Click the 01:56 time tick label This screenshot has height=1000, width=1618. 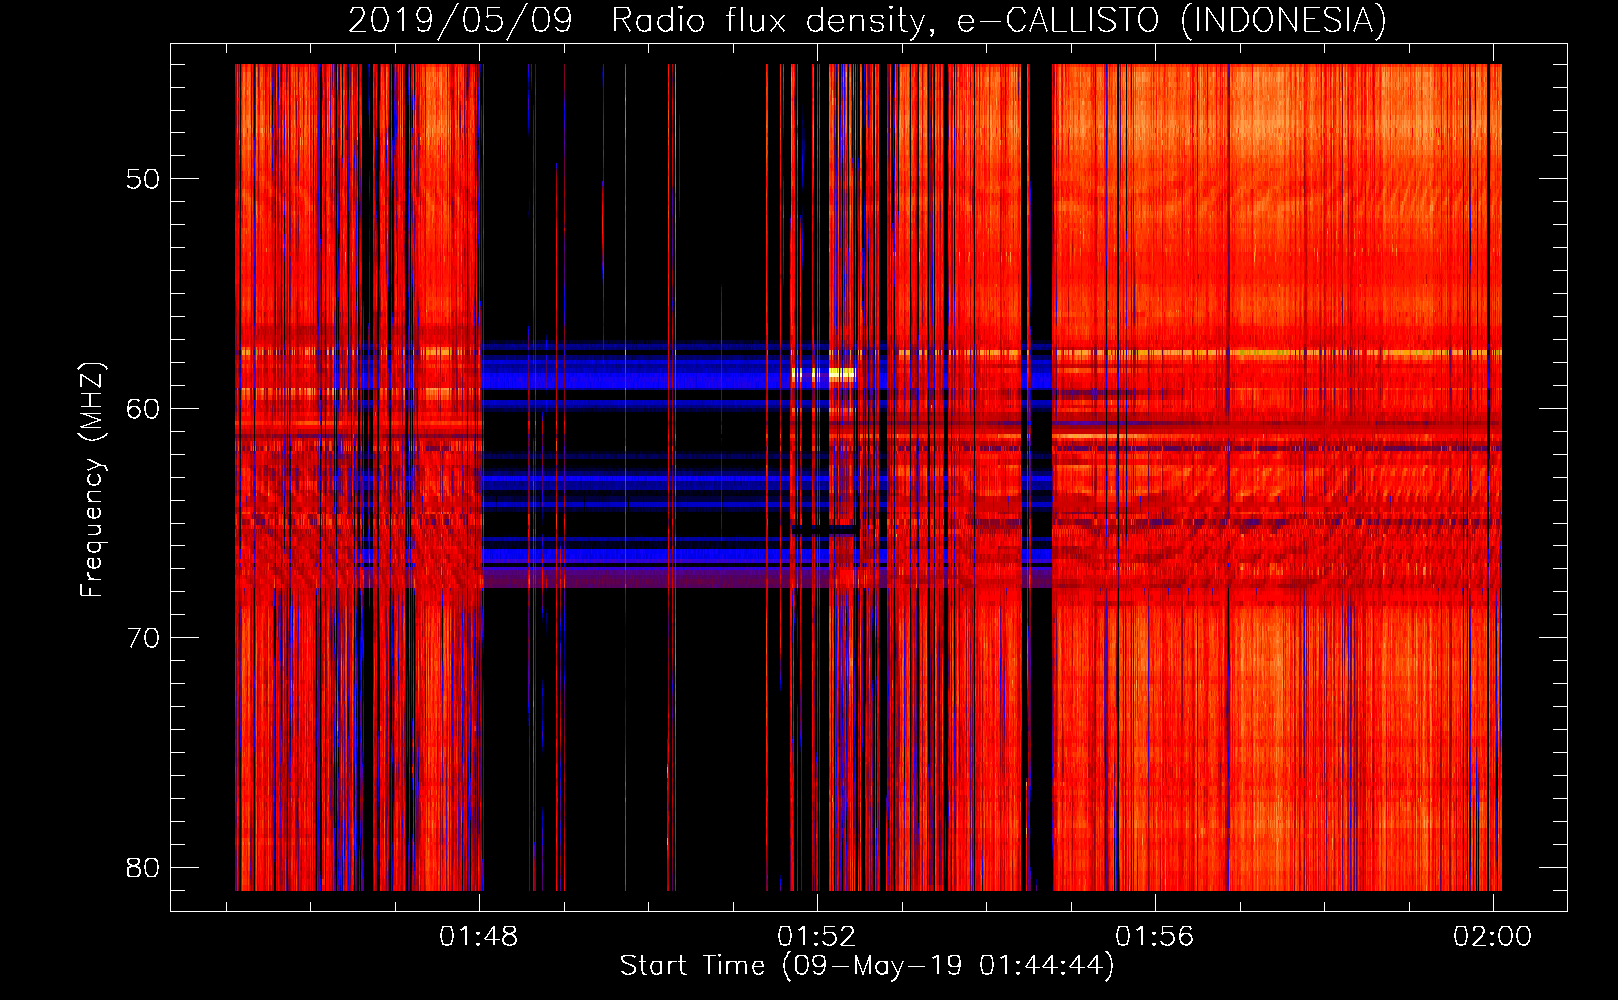pyautogui.click(x=1155, y=936)
